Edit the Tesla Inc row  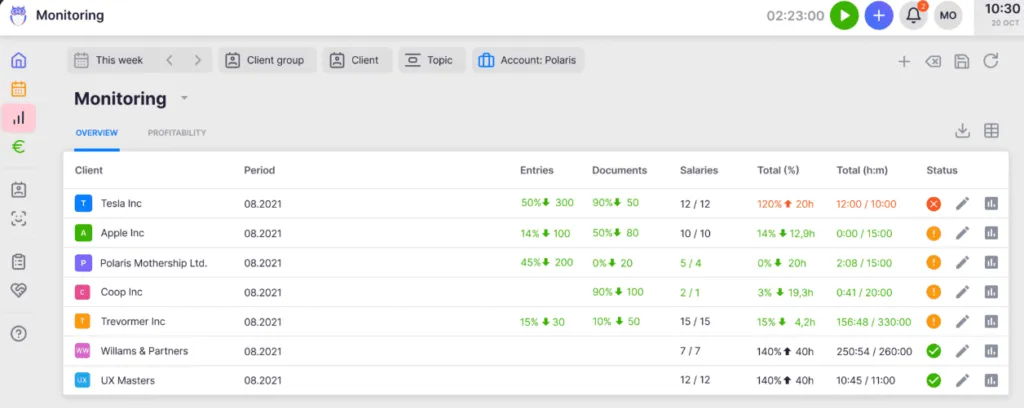coord(962,204)
